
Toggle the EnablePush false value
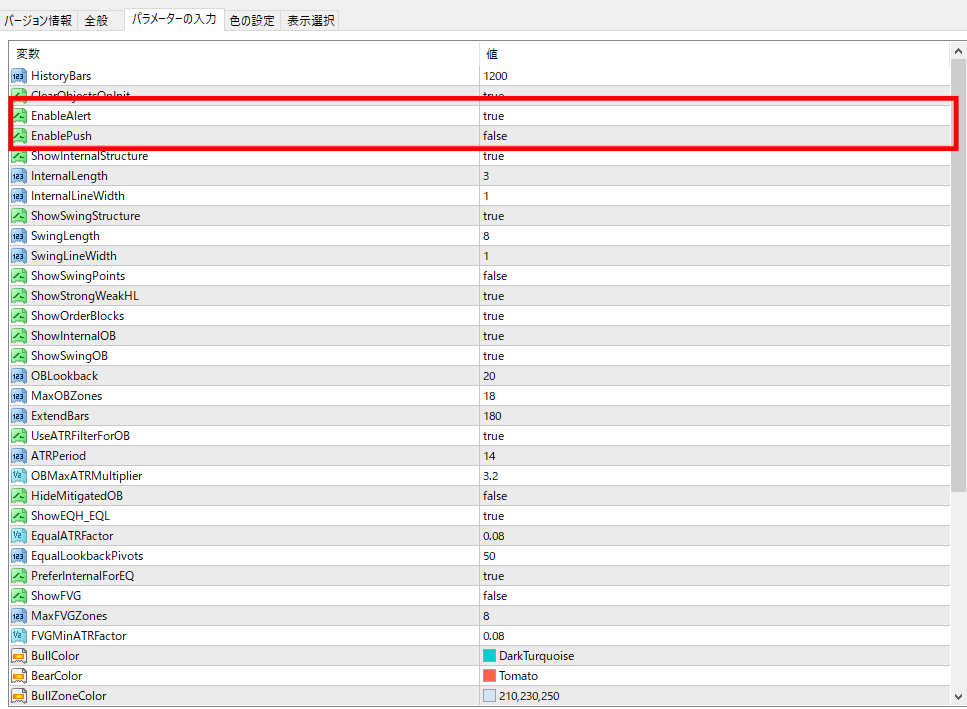pyautogui.click(x=495, y=136)
